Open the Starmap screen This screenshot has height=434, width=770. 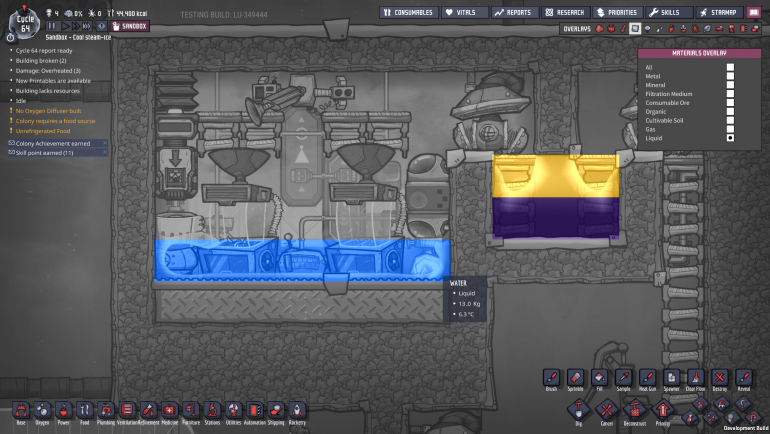(x=719, y=12)
